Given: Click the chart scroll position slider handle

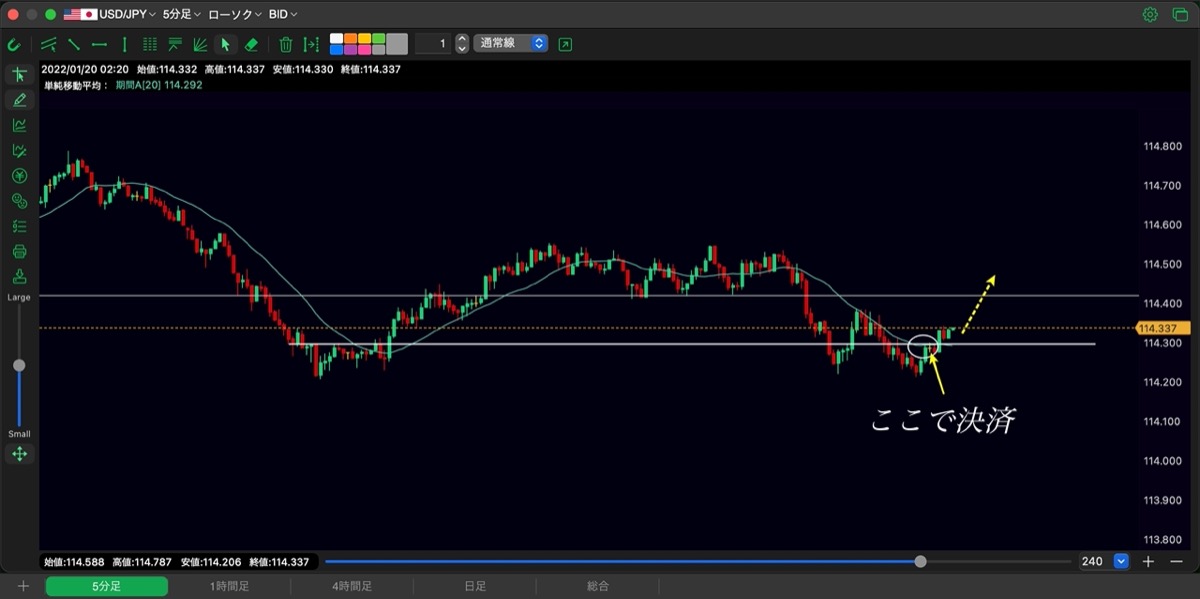Looking at the screenshot, I should (x=920, y=562).
